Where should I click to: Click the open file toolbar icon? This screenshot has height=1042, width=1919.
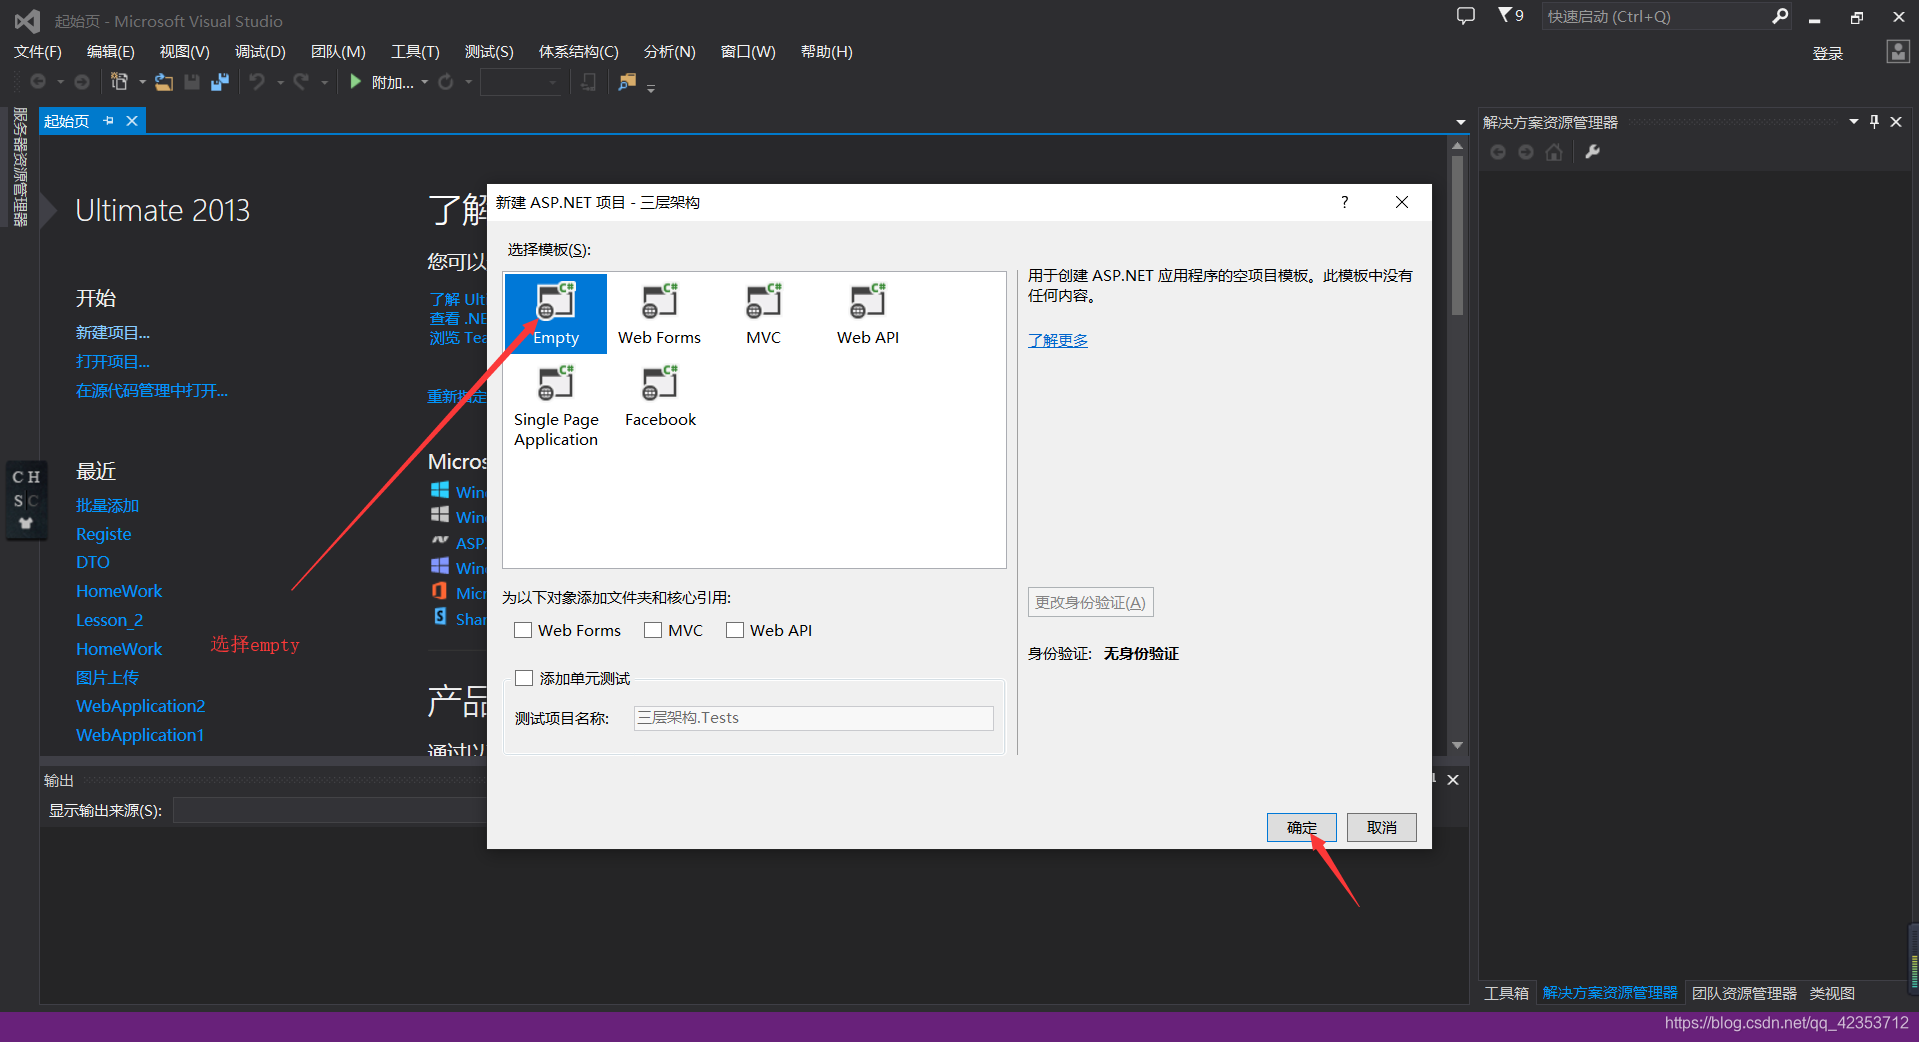tap(163, 82)
